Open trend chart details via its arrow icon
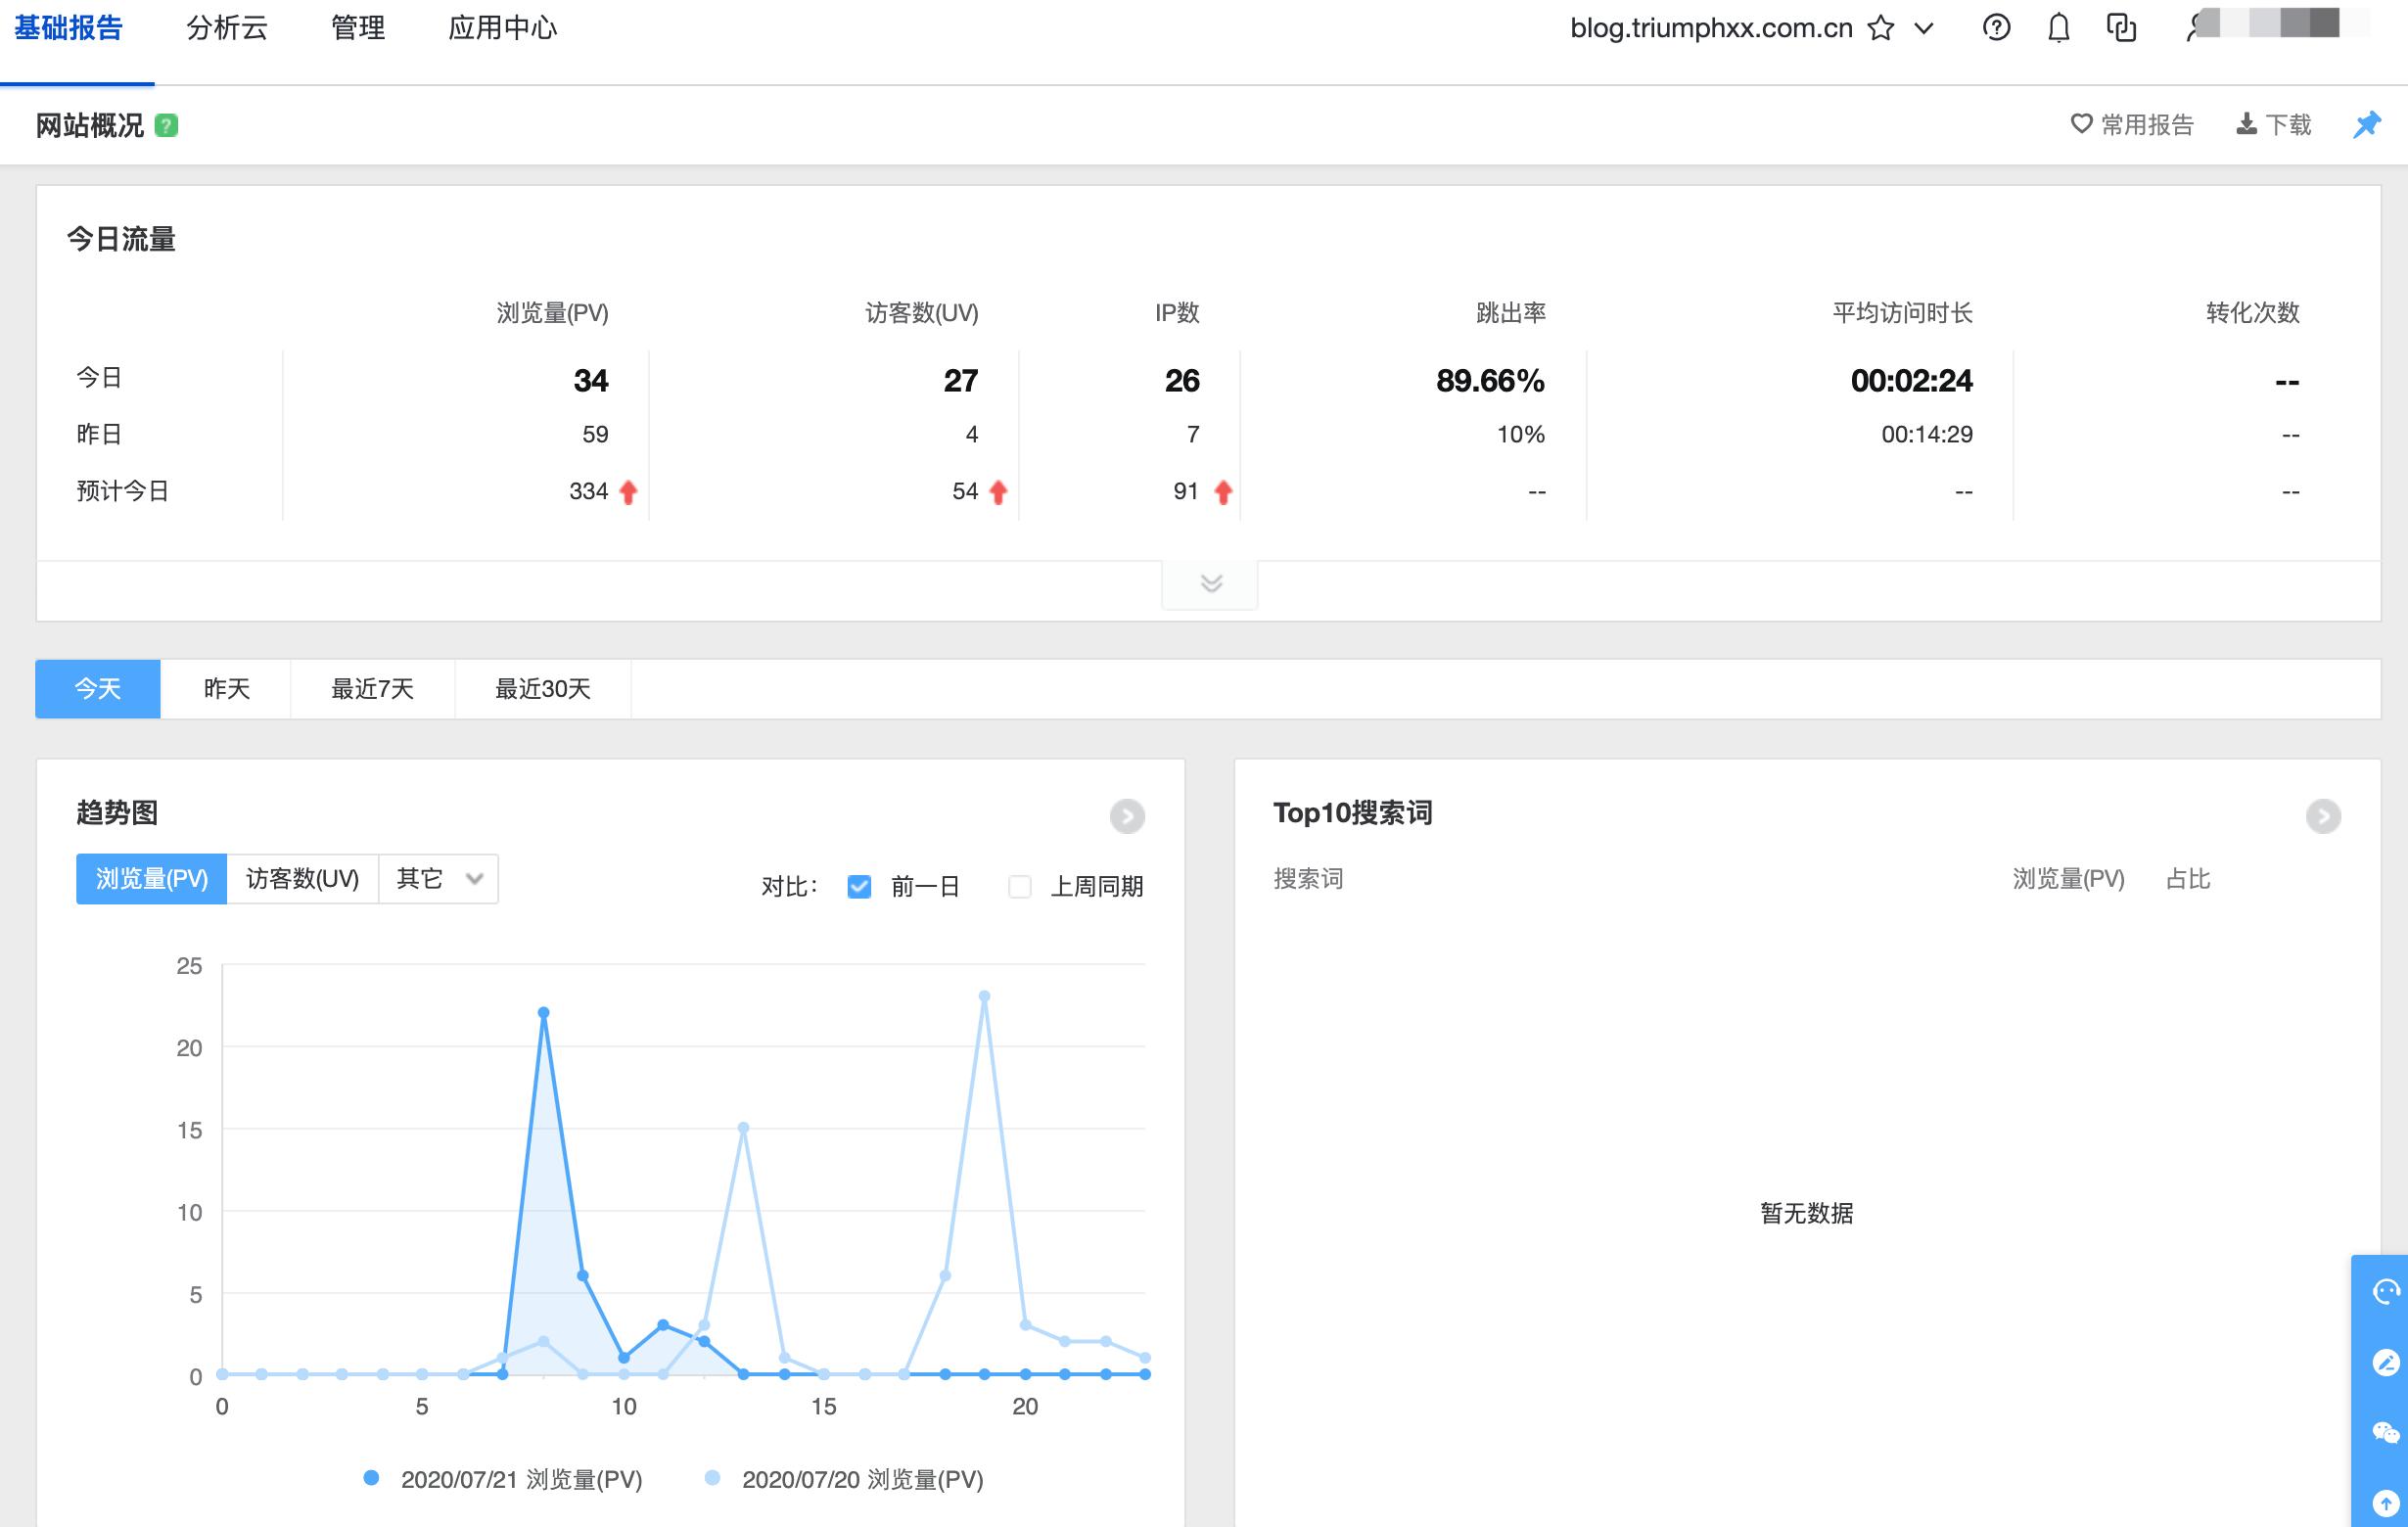 tap(1128, 817)
